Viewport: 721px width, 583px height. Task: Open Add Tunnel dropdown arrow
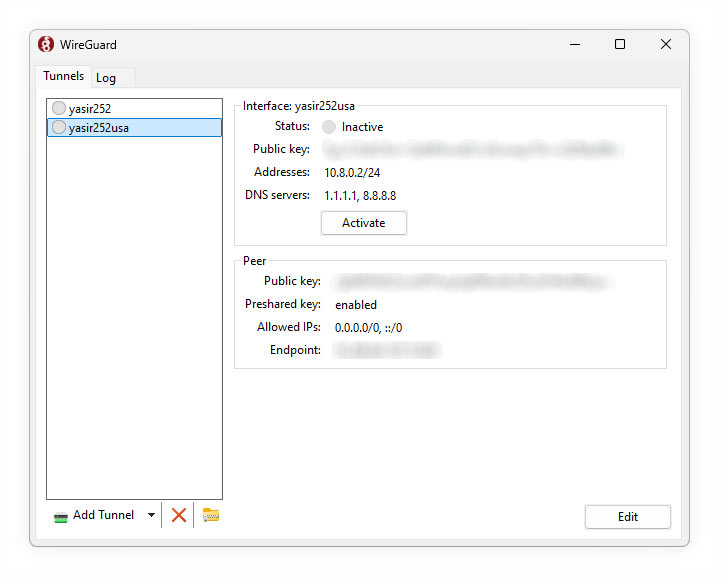[151, 515]
